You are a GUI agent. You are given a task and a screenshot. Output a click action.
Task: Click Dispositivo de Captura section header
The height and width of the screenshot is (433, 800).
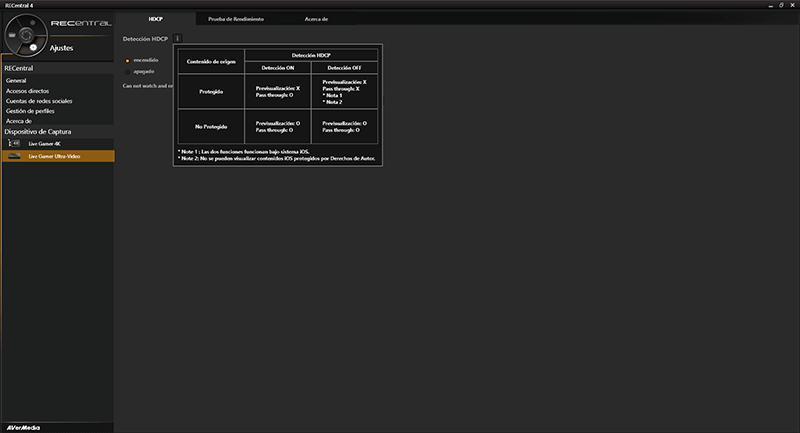pos(38,132)
